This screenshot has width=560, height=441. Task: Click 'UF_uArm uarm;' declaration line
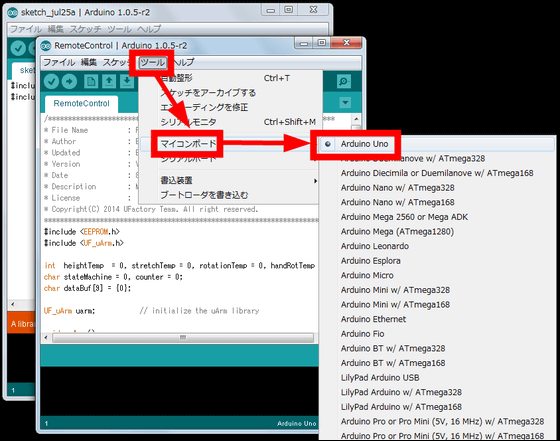coord(69,311)
